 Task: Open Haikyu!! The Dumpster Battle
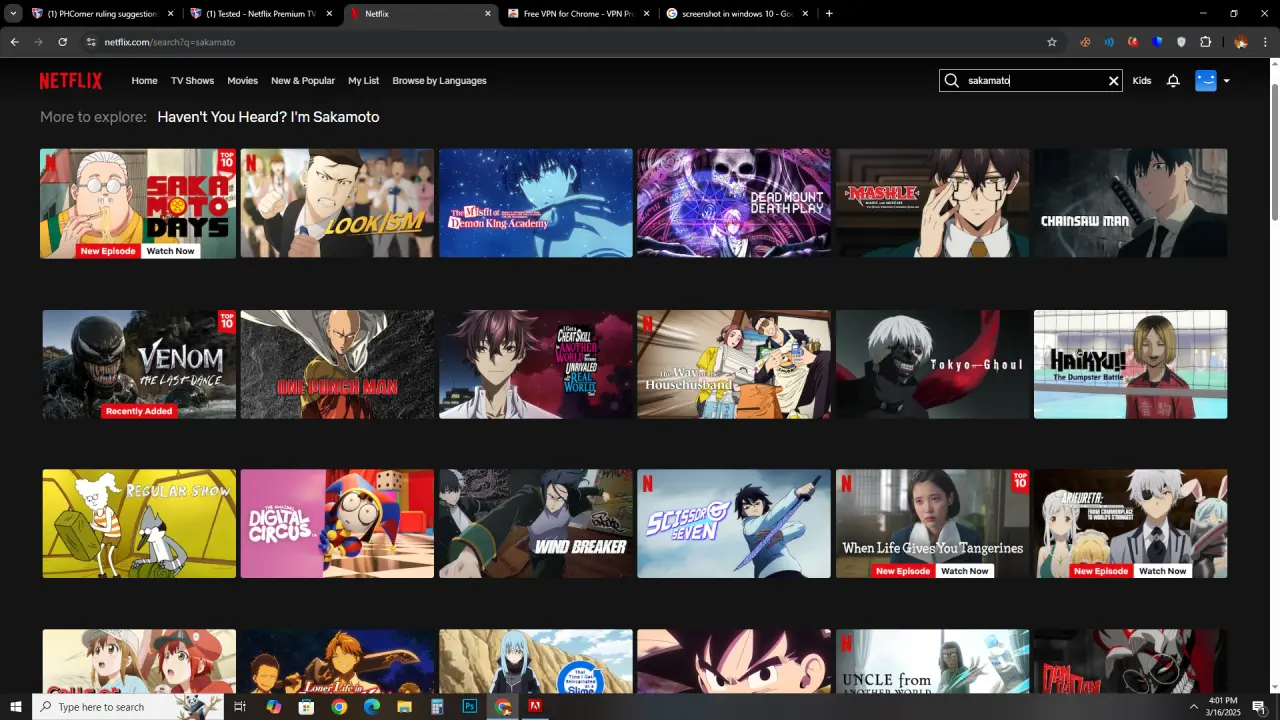pyautogui.click(x=1130, y=364)
